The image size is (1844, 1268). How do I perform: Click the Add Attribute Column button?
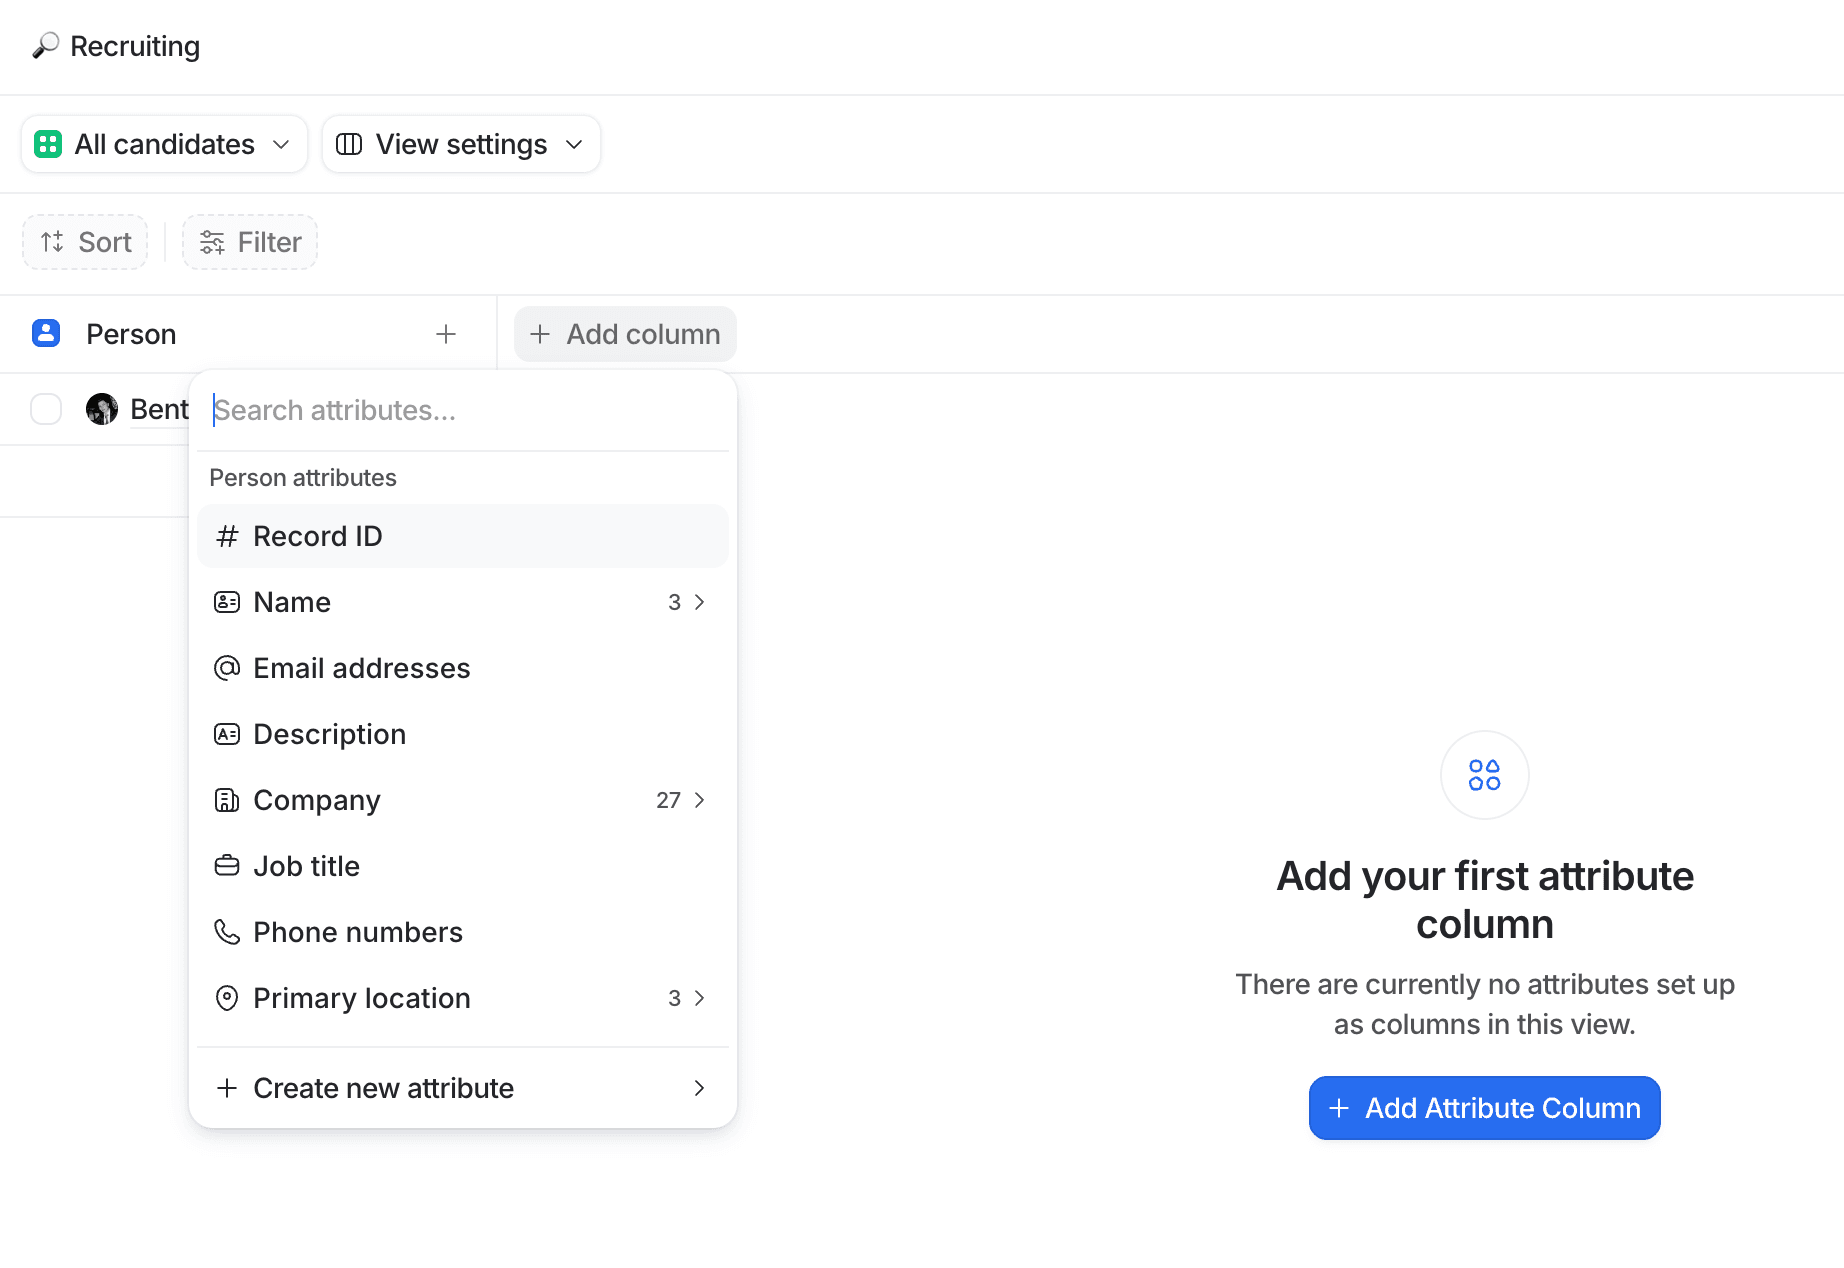click(1483, 1107)
